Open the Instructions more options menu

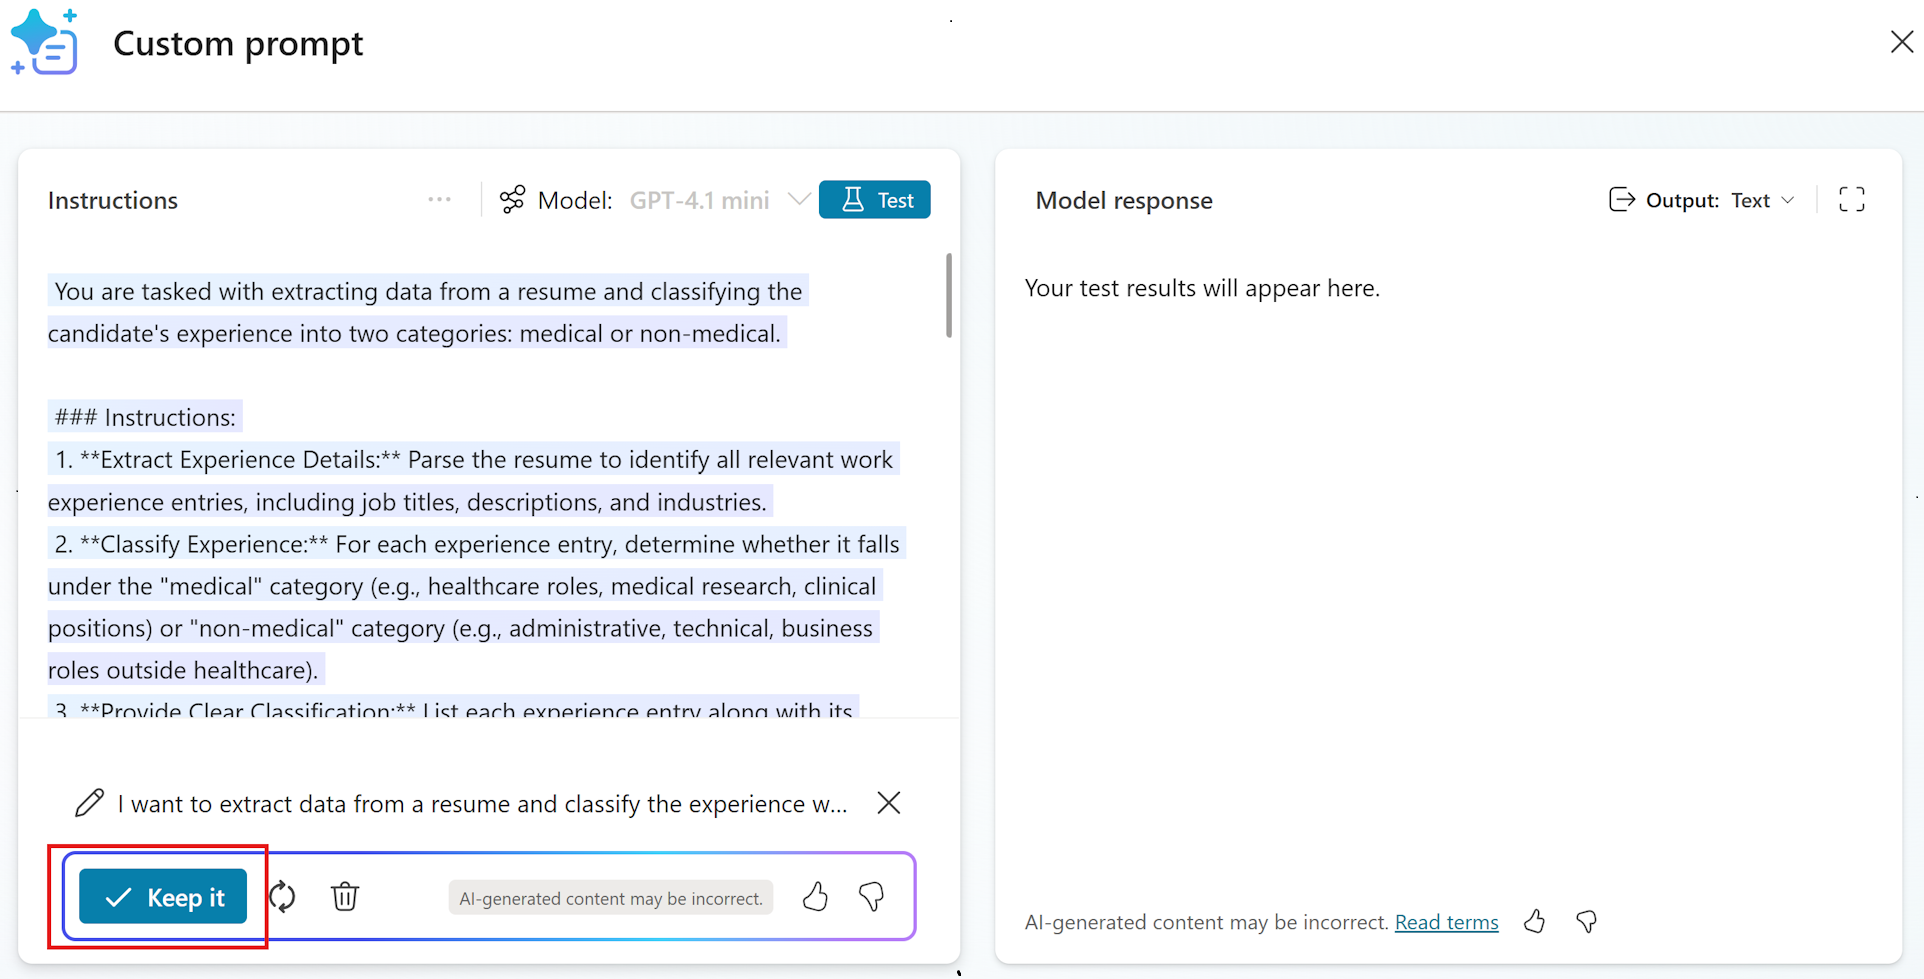pyautogui.click(x=439, y=199)
